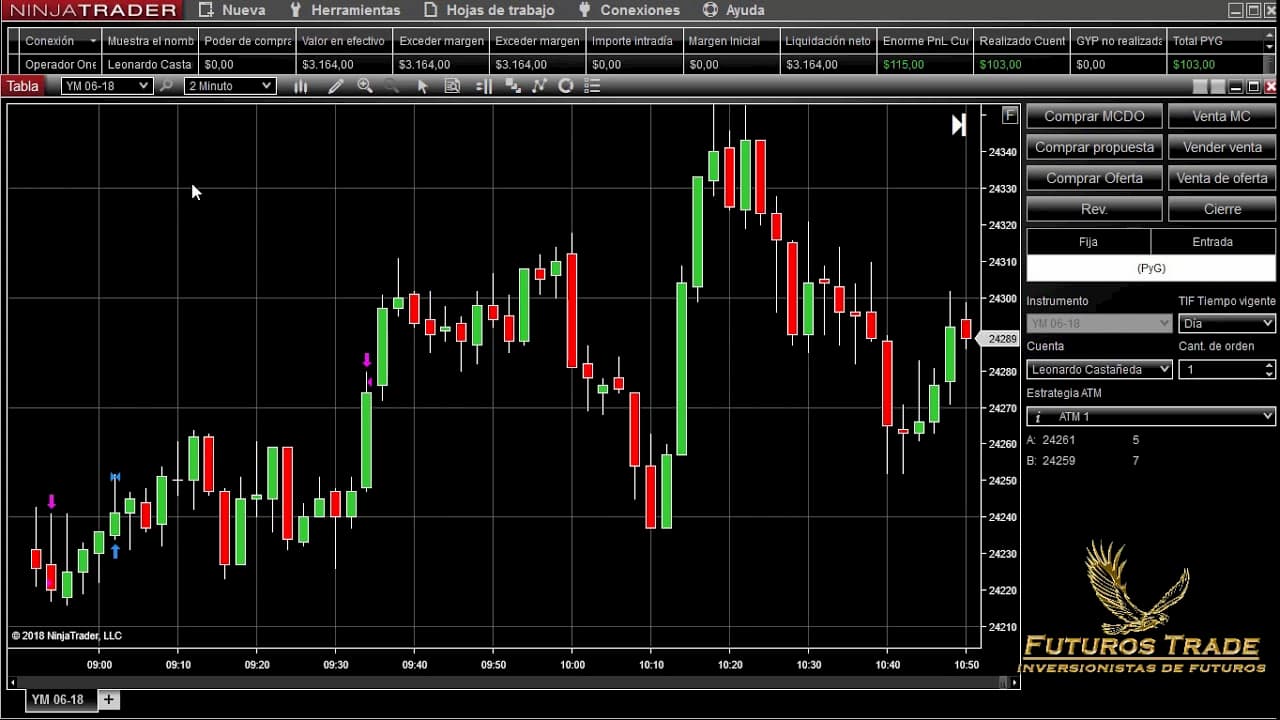Select the arrow cursor pointer tool

pyautogui.click(x=422, y=86)
